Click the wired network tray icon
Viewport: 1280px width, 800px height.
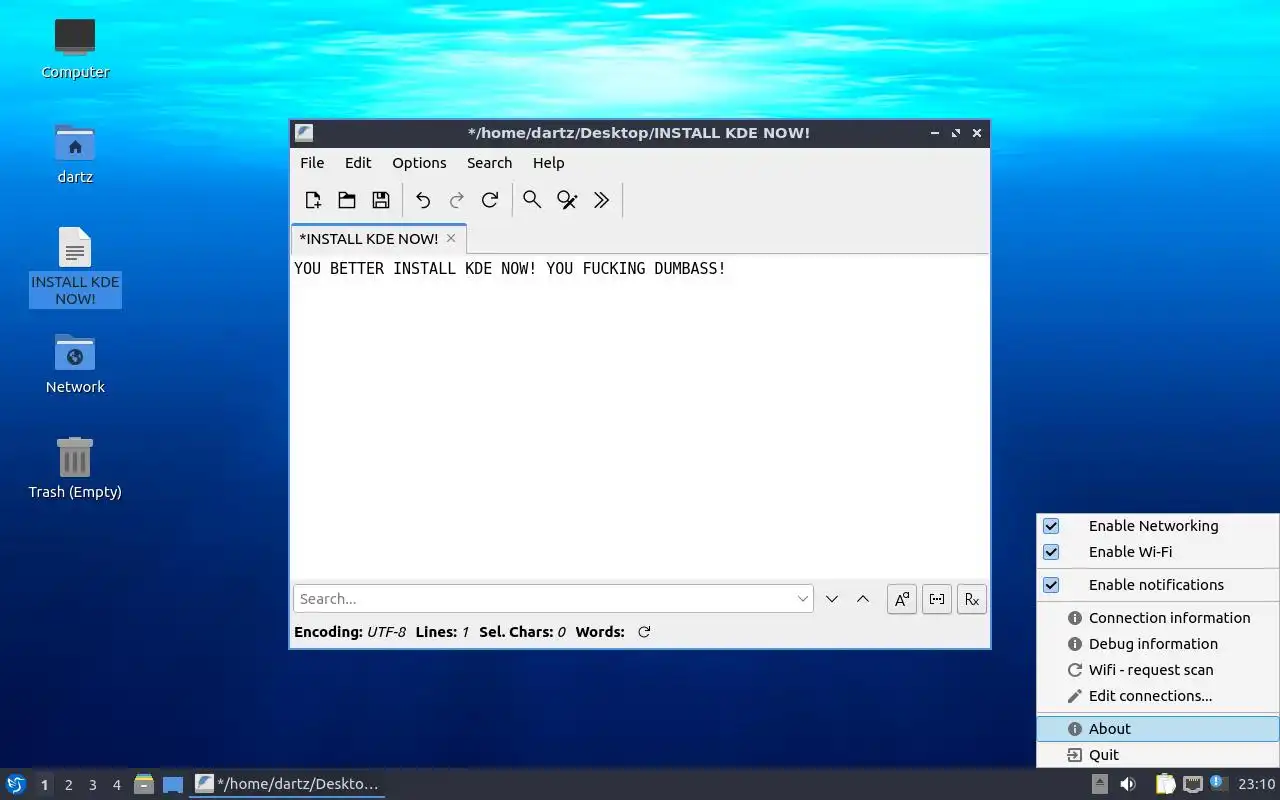(x=1192, y=784)
